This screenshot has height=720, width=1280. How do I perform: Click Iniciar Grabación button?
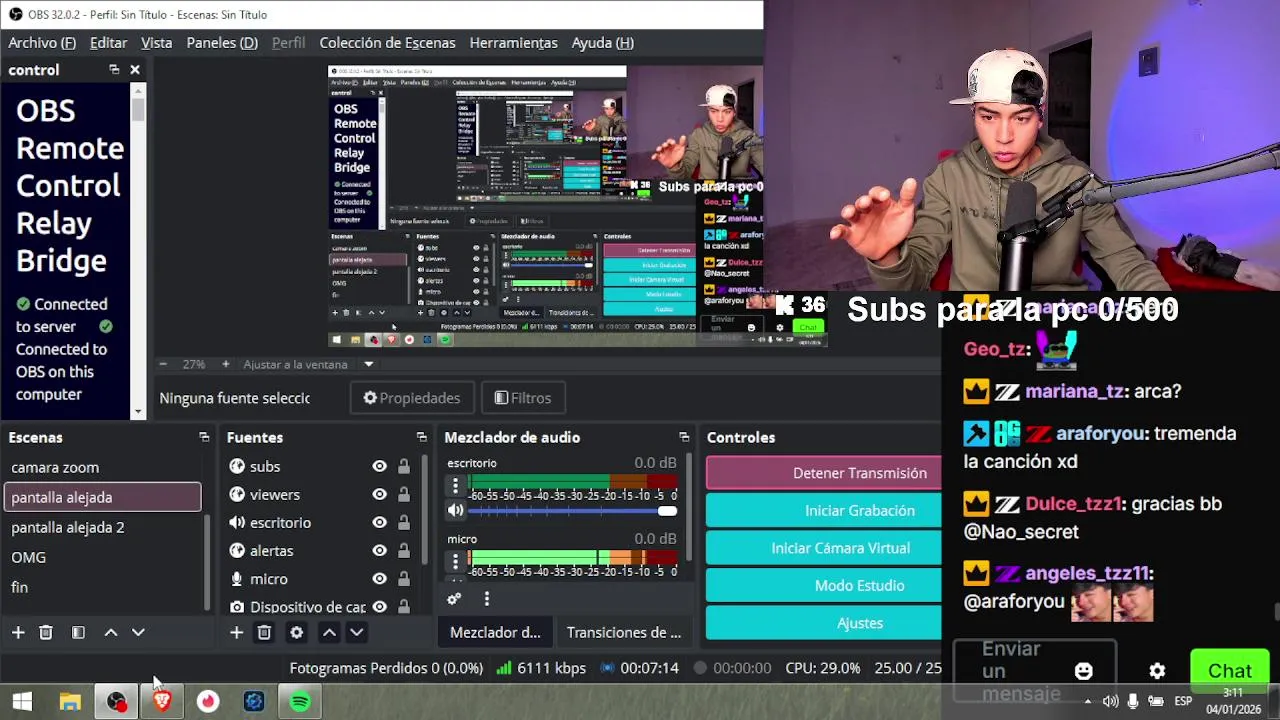[824, 510]
